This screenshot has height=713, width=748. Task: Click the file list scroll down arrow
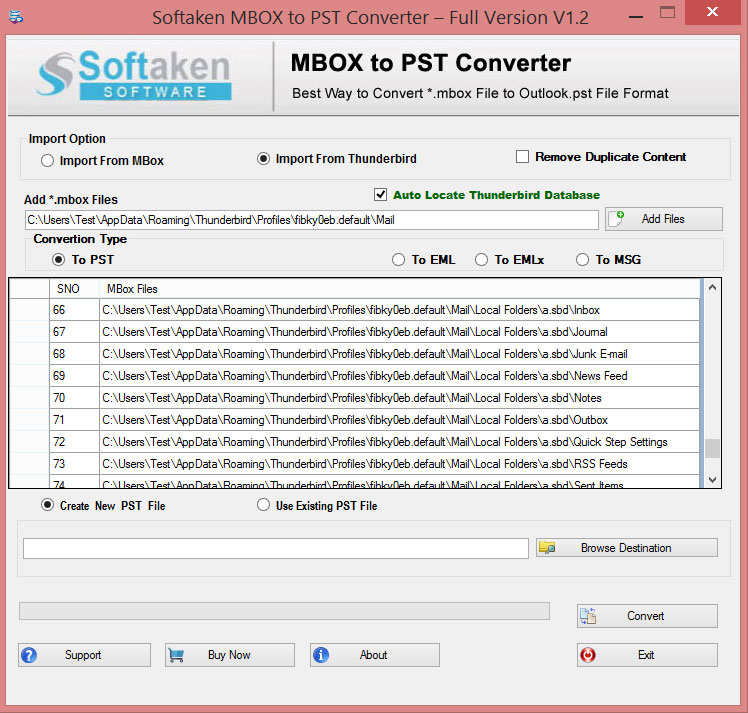coord(712,480)
